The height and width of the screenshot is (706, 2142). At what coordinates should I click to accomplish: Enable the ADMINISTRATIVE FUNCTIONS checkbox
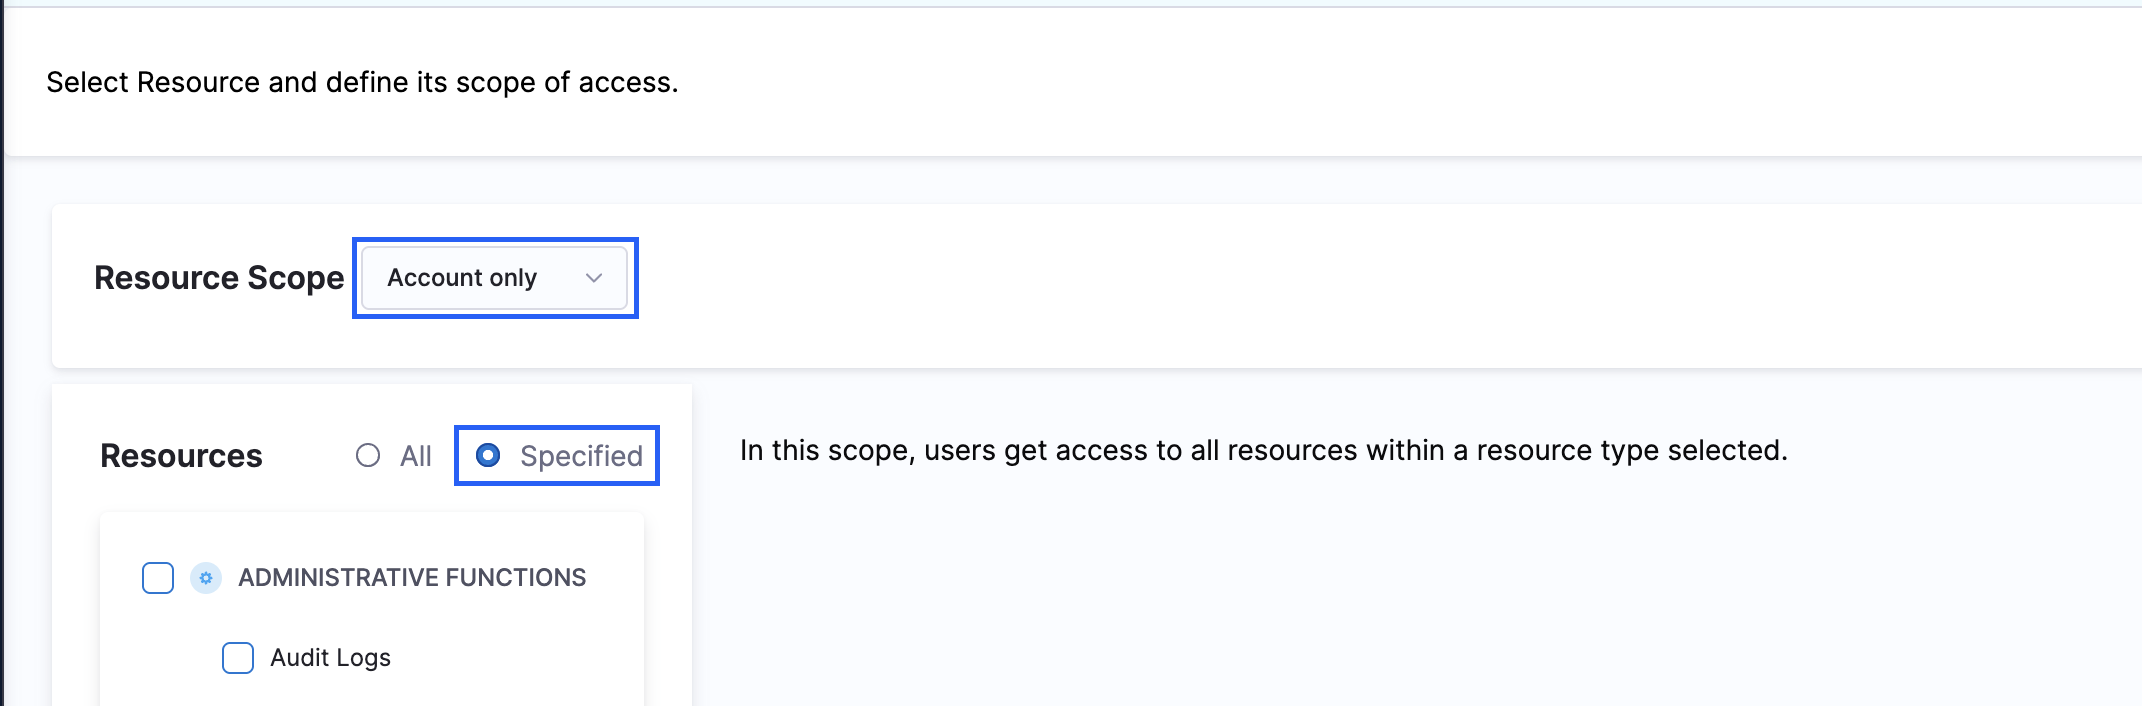click(157, 577)
